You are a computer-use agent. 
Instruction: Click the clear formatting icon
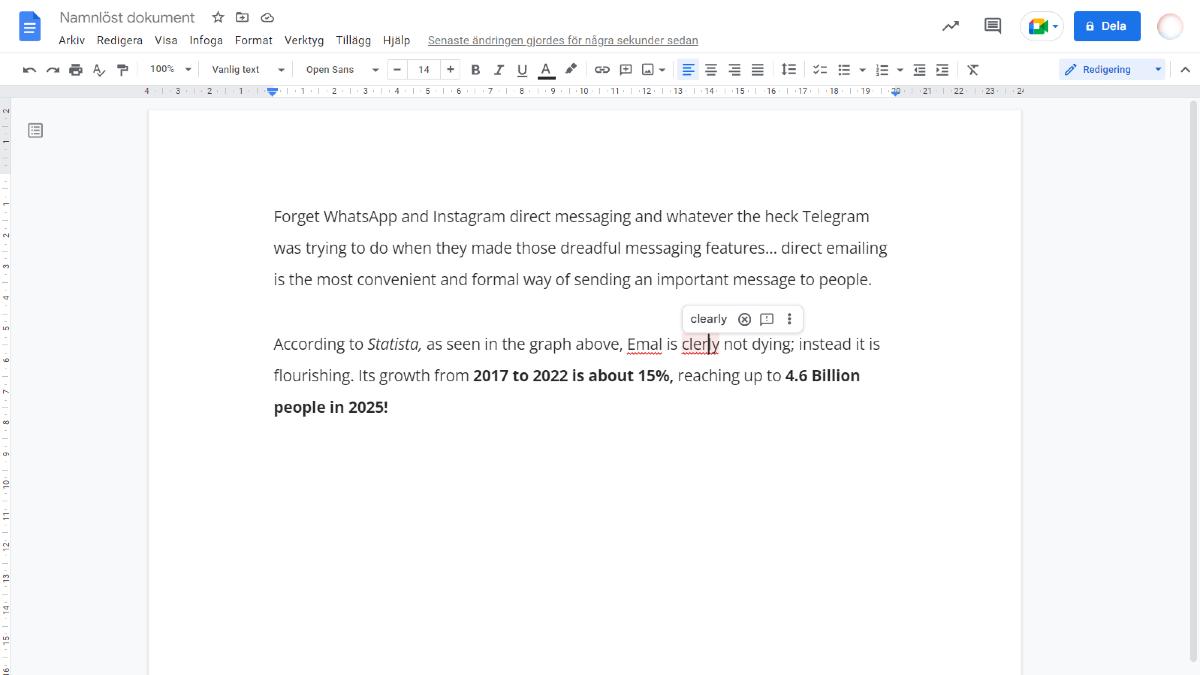(x=972, y=70)
